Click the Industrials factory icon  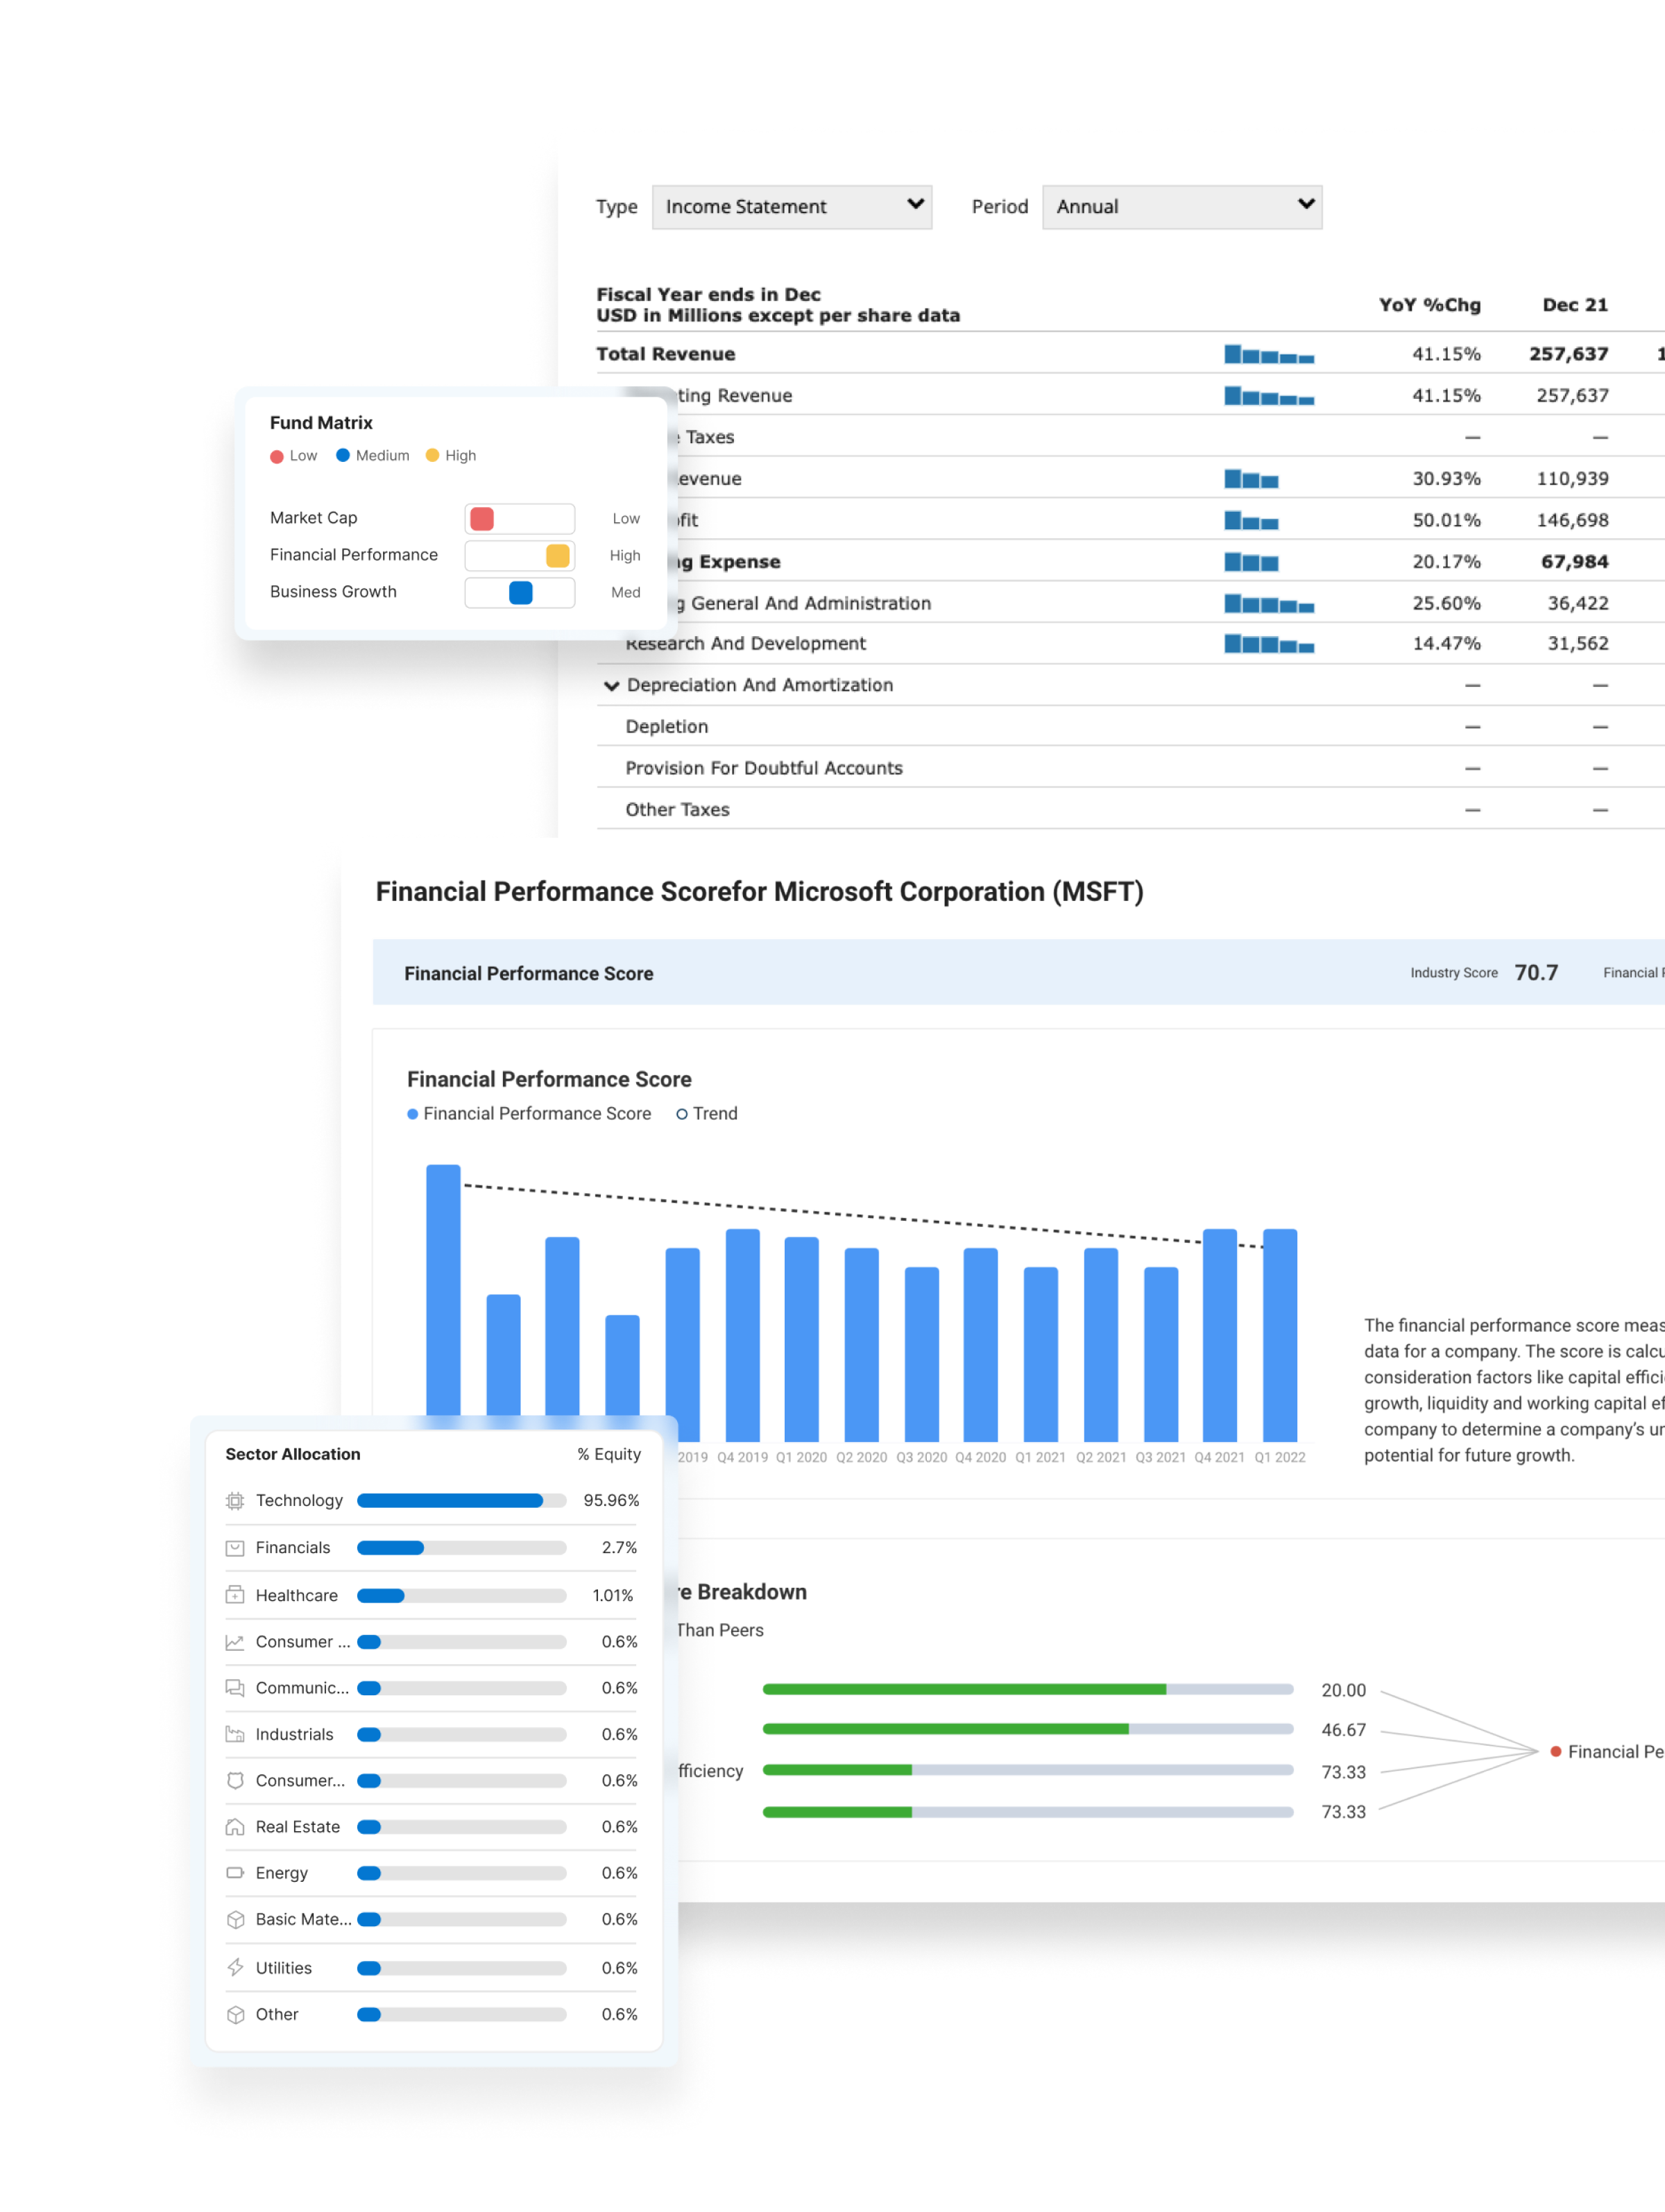coord(235,1734)
